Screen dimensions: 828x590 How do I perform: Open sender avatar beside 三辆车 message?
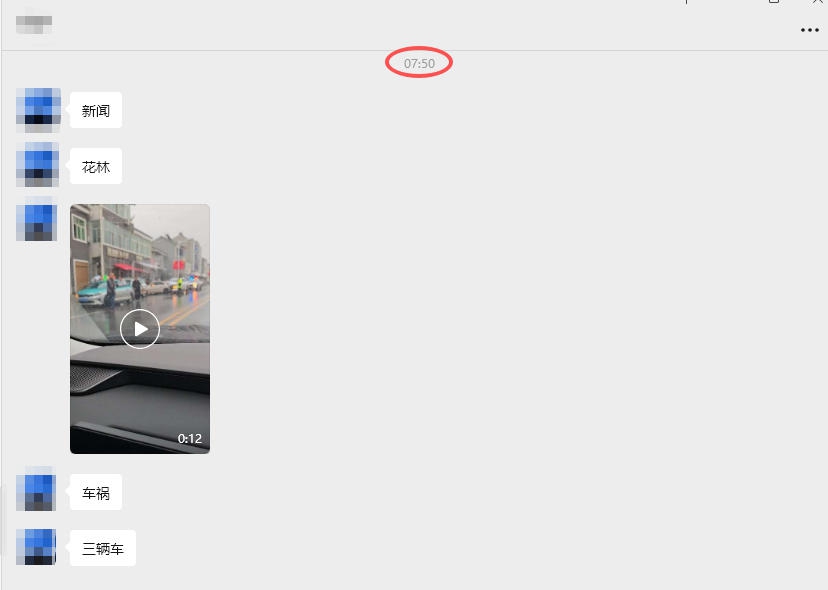36,546
